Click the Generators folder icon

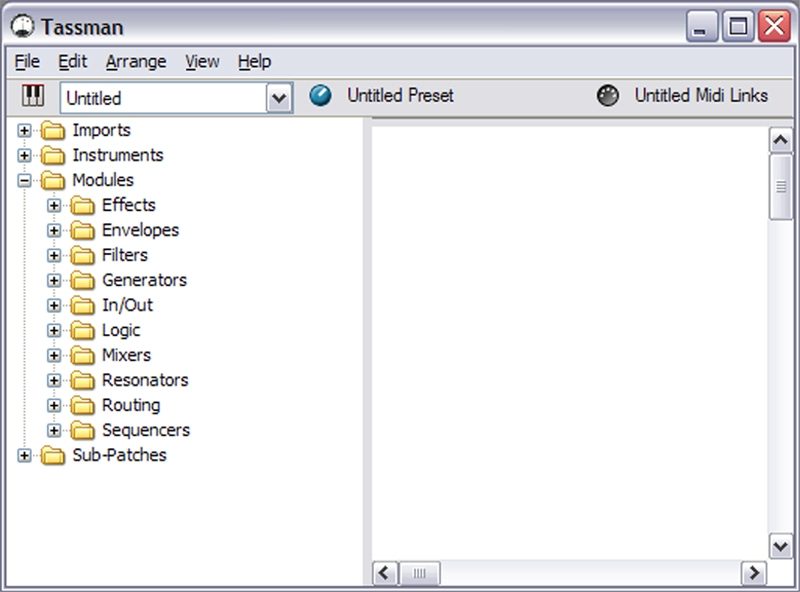click(83, 281)
